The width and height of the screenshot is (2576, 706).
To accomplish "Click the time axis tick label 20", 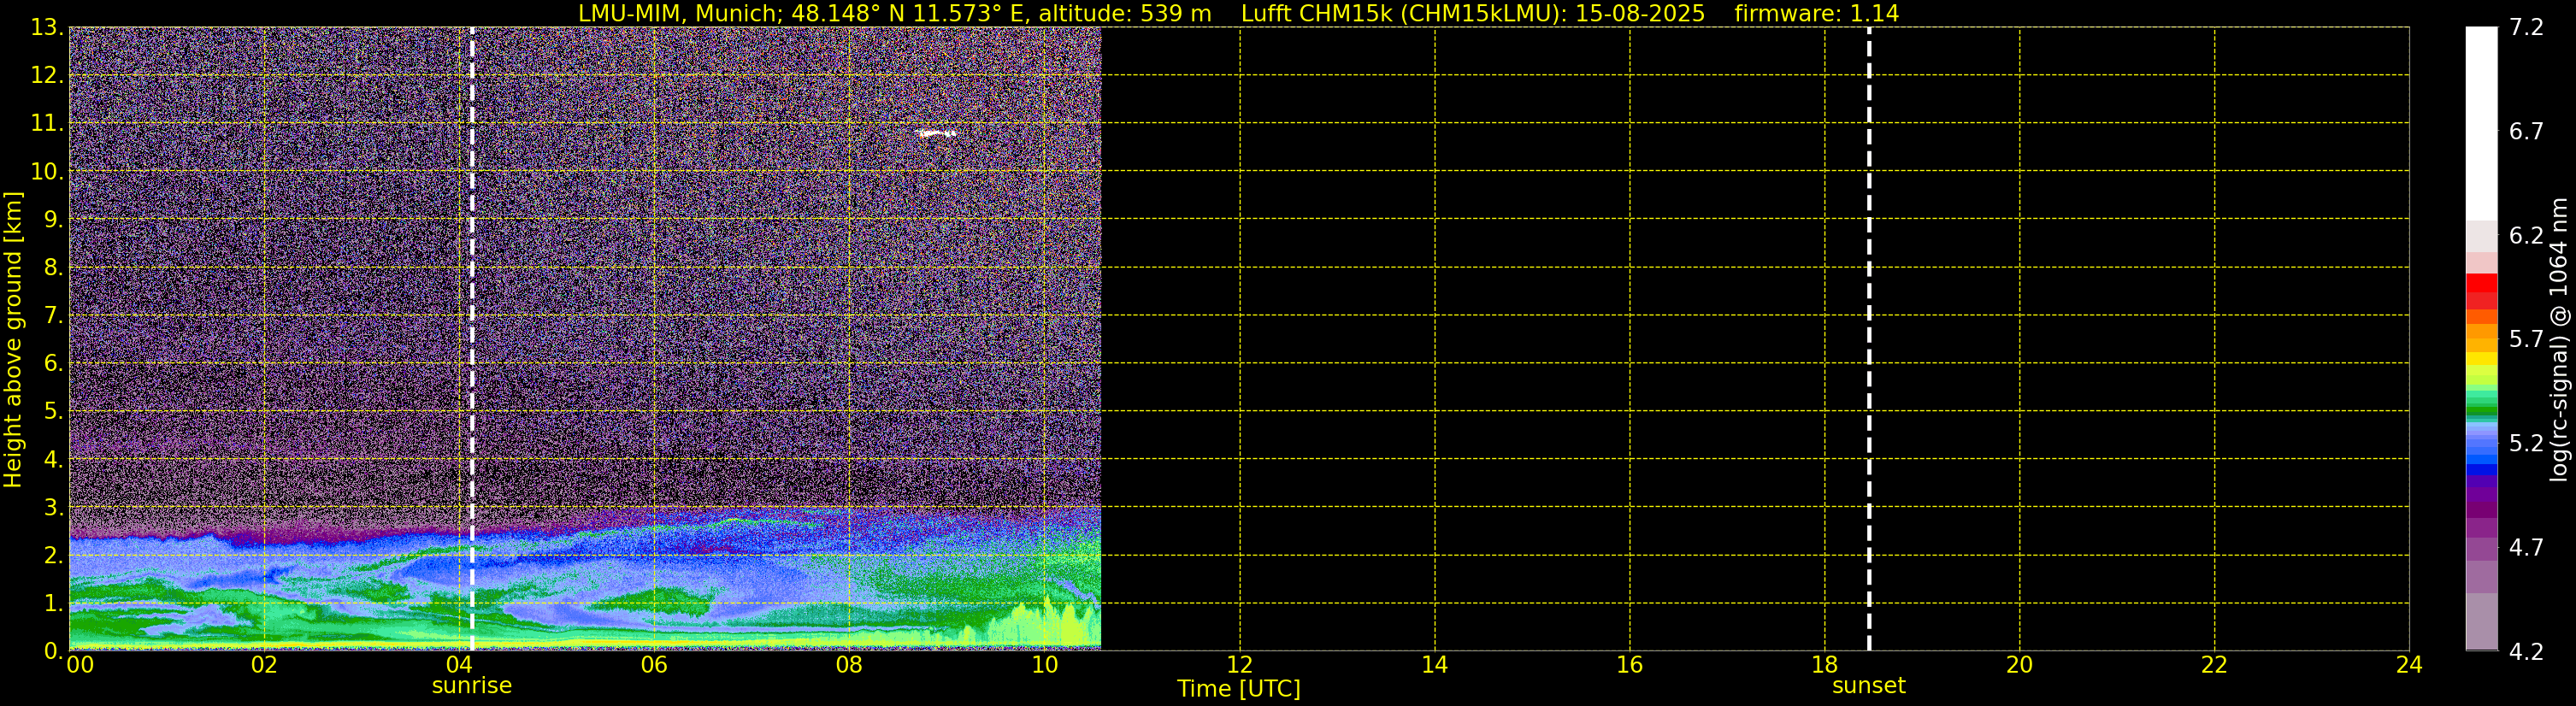I will point(2019,665).
